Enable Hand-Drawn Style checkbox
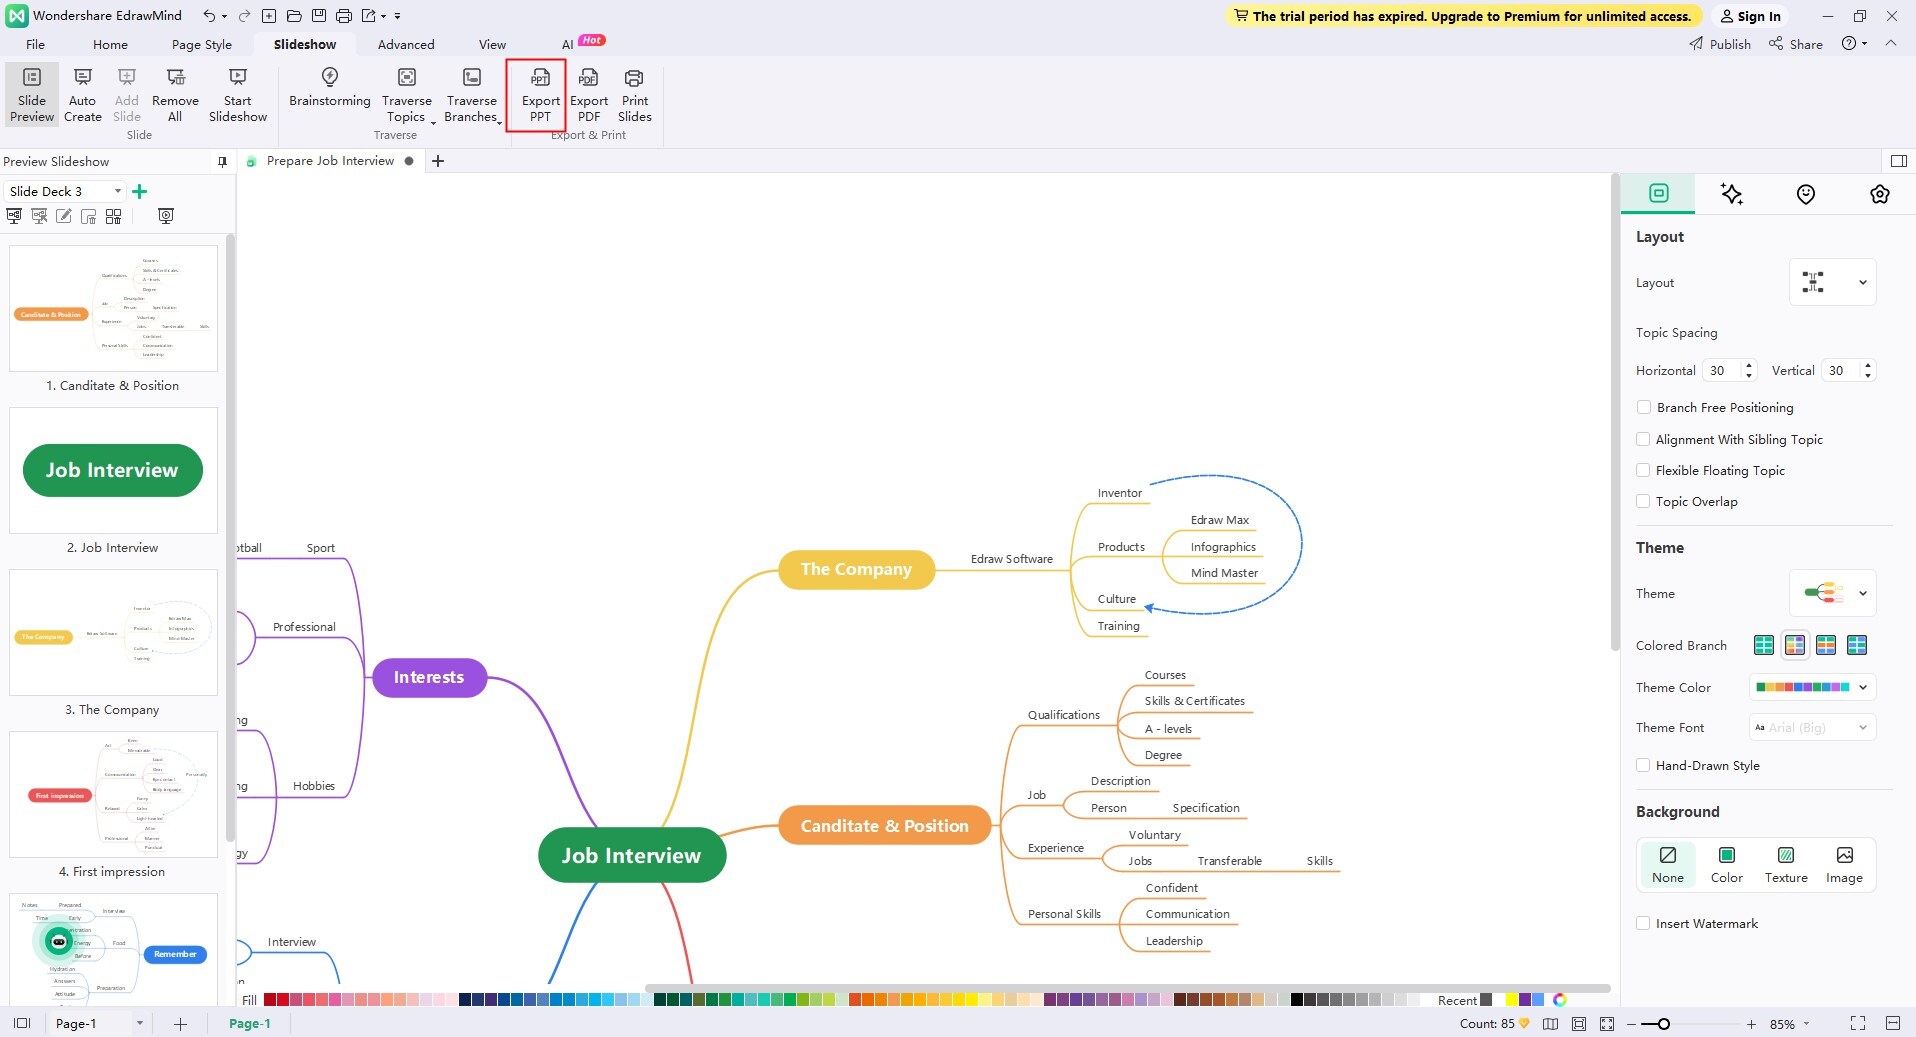The width and height of the screenshot is (1916, 1037). point(1643,765)
